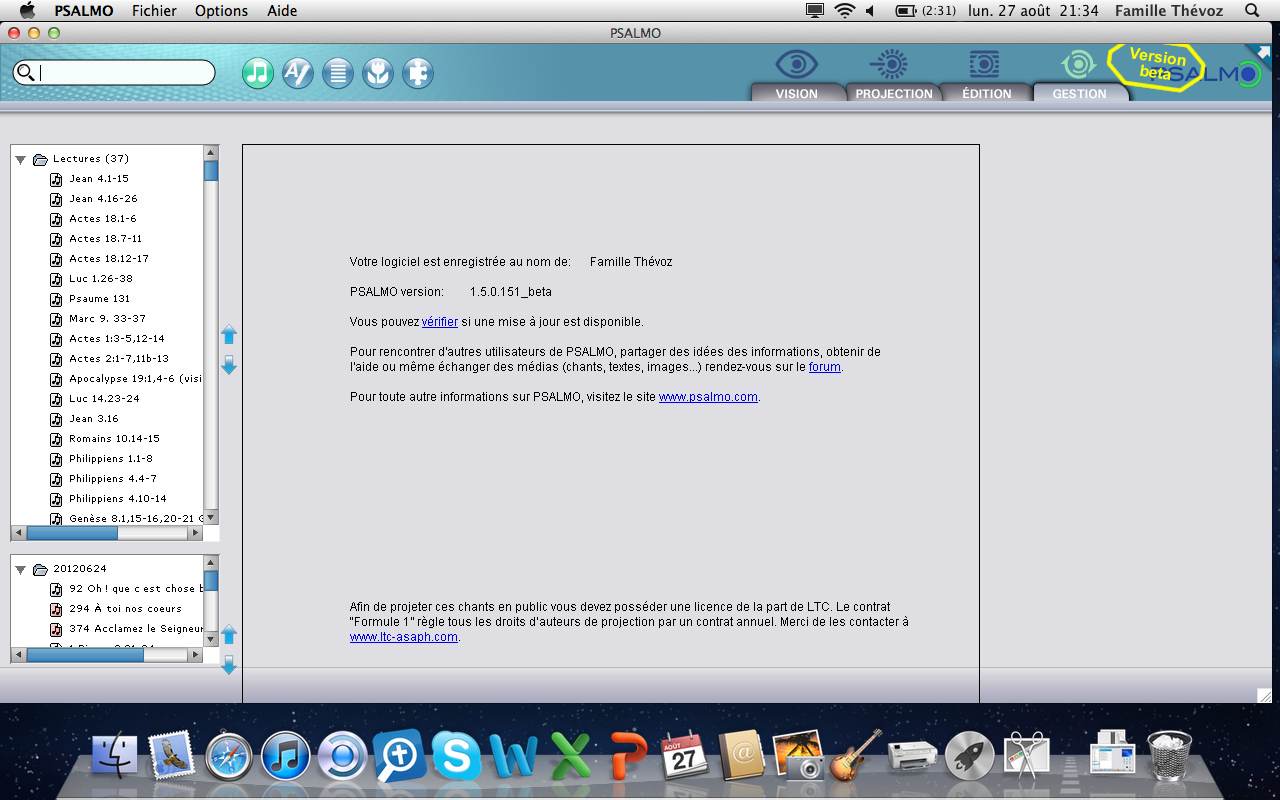Open the Fichier menu
This screenshot has height=800, width=1280.
[154, 10]
